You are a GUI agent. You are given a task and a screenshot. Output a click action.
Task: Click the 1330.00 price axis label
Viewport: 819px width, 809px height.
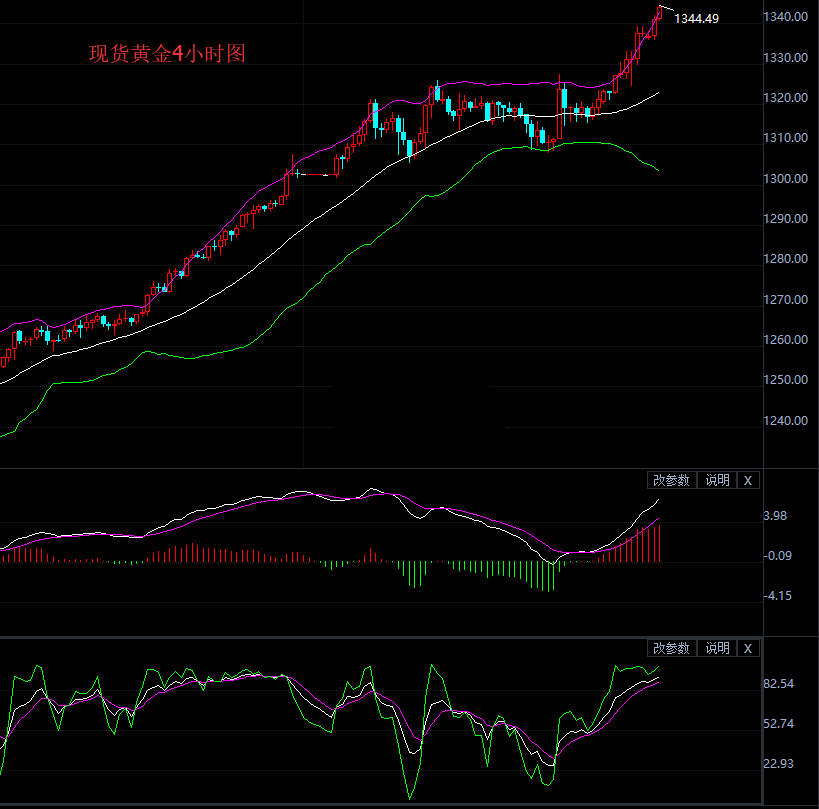pos(786,57)
